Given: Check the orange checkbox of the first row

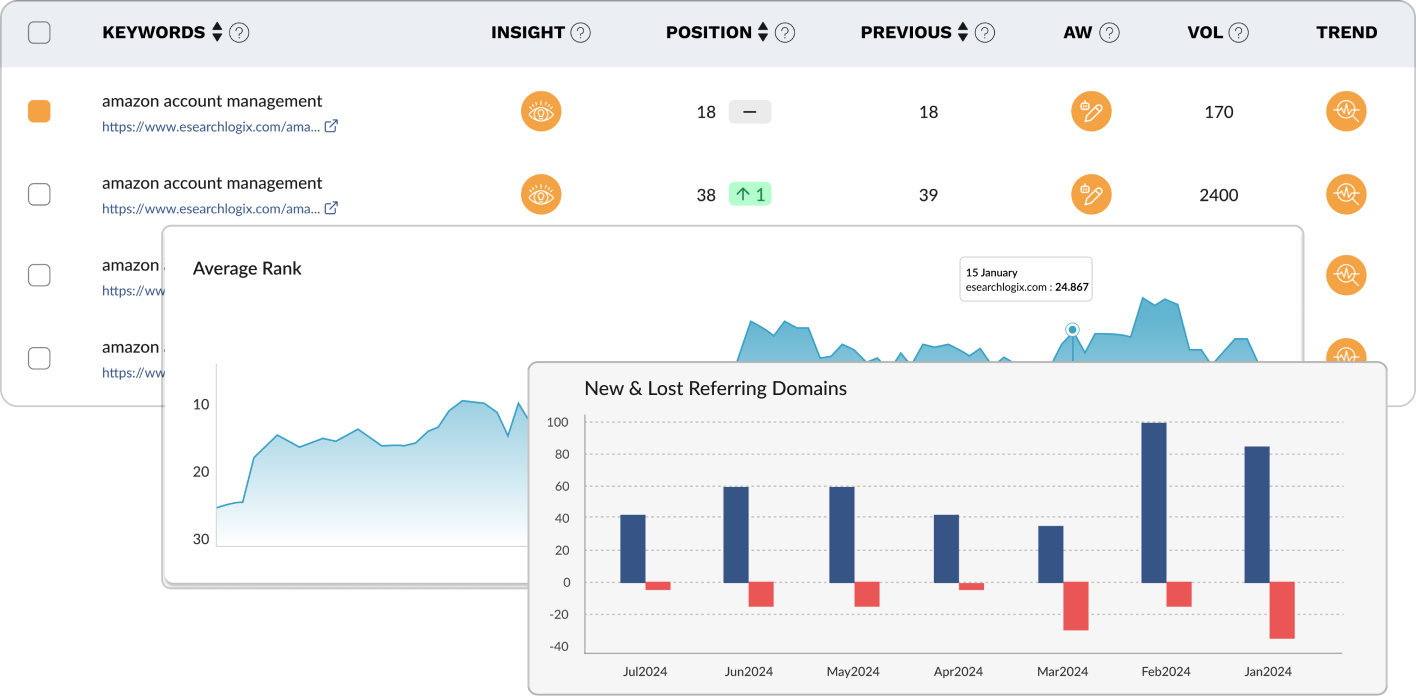Looking at the screenshot, I should pyautogui.click(x=39, y=111).
